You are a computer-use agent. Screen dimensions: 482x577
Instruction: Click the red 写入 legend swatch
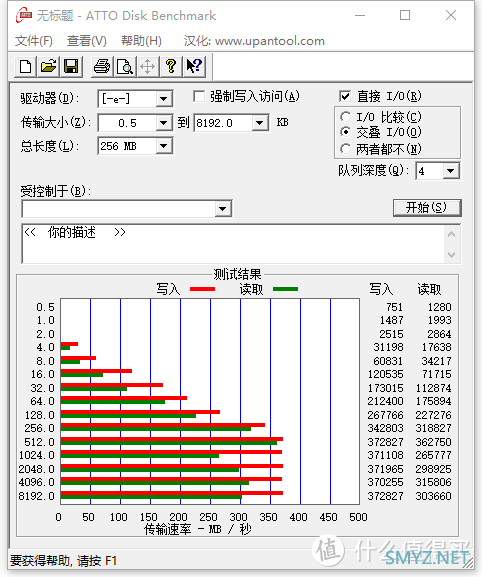202,289
